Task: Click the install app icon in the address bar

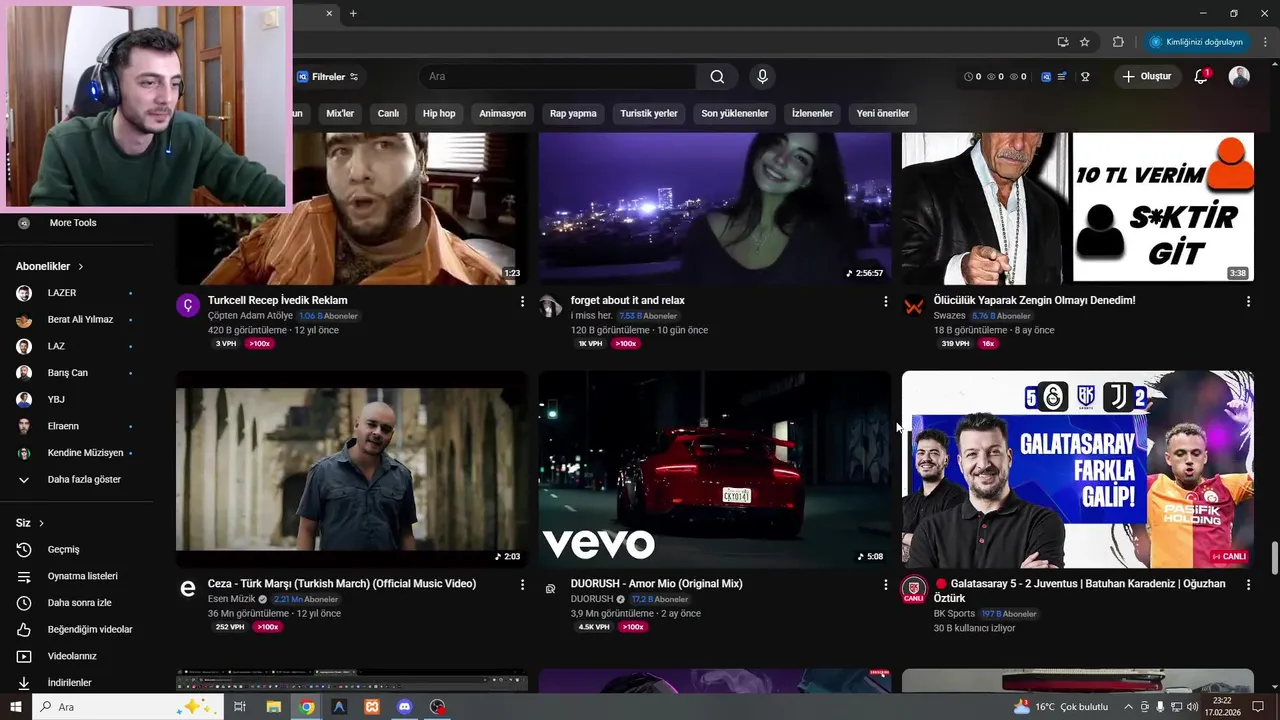Action: pos(1062,42)
